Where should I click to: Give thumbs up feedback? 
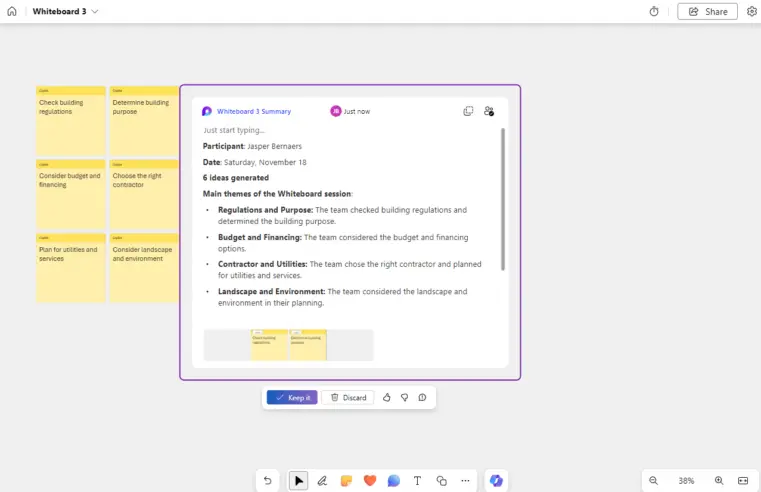pos(386,397)
